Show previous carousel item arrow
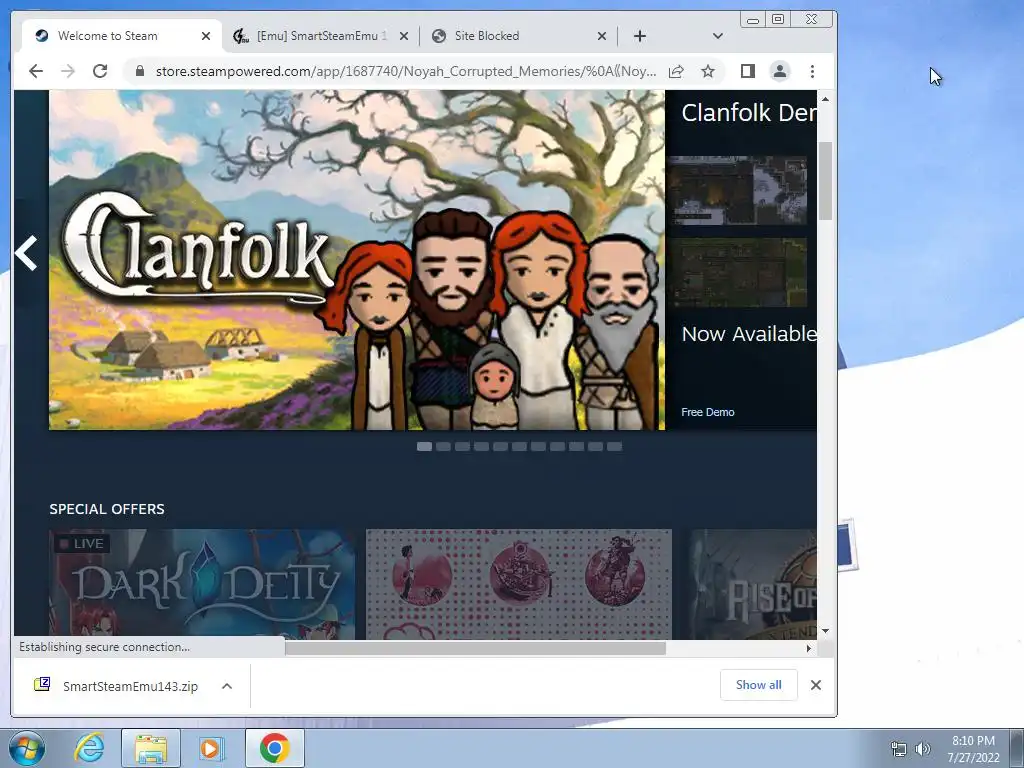This screenshot has width=1024, height=768. 26,253
